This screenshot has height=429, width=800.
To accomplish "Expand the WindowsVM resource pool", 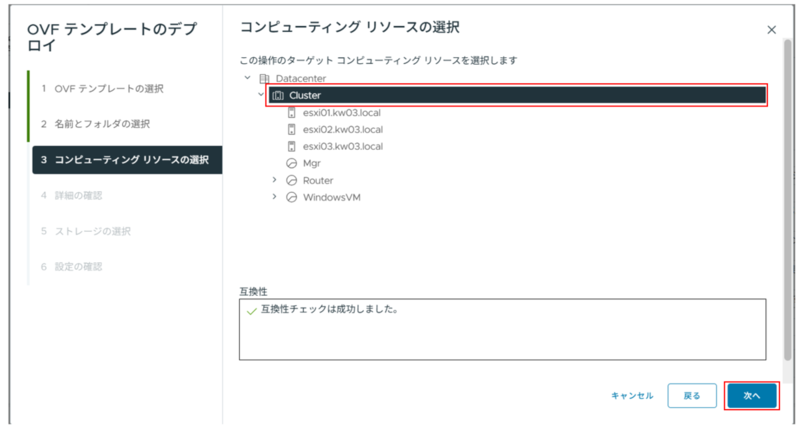I will tap(274, 196).
